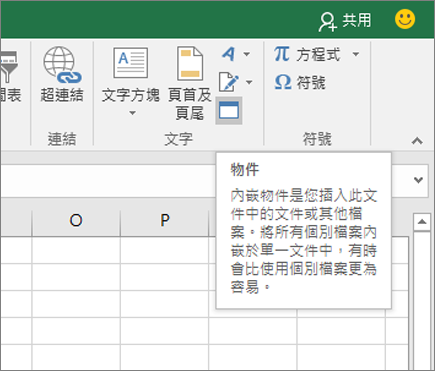Viewport: 435px width, 371px height.
Task: Insert a 符號 symbol with Omega
Action: [299, 82]
